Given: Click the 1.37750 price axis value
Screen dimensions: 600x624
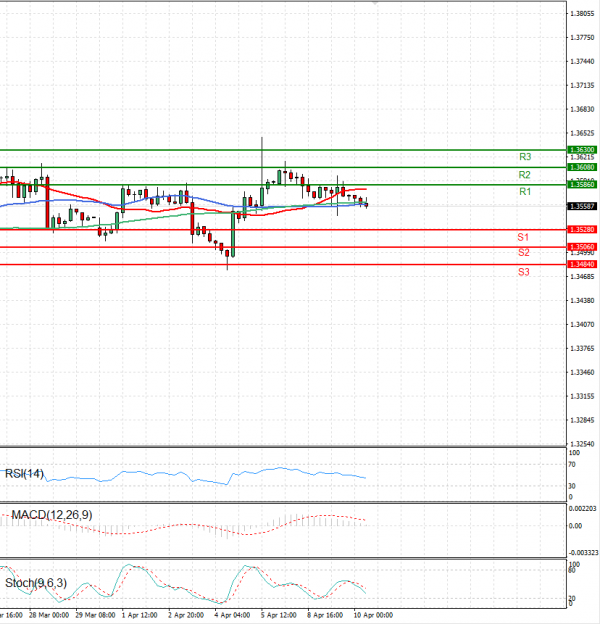Looking at the screenshot, I should coord(582,38).
